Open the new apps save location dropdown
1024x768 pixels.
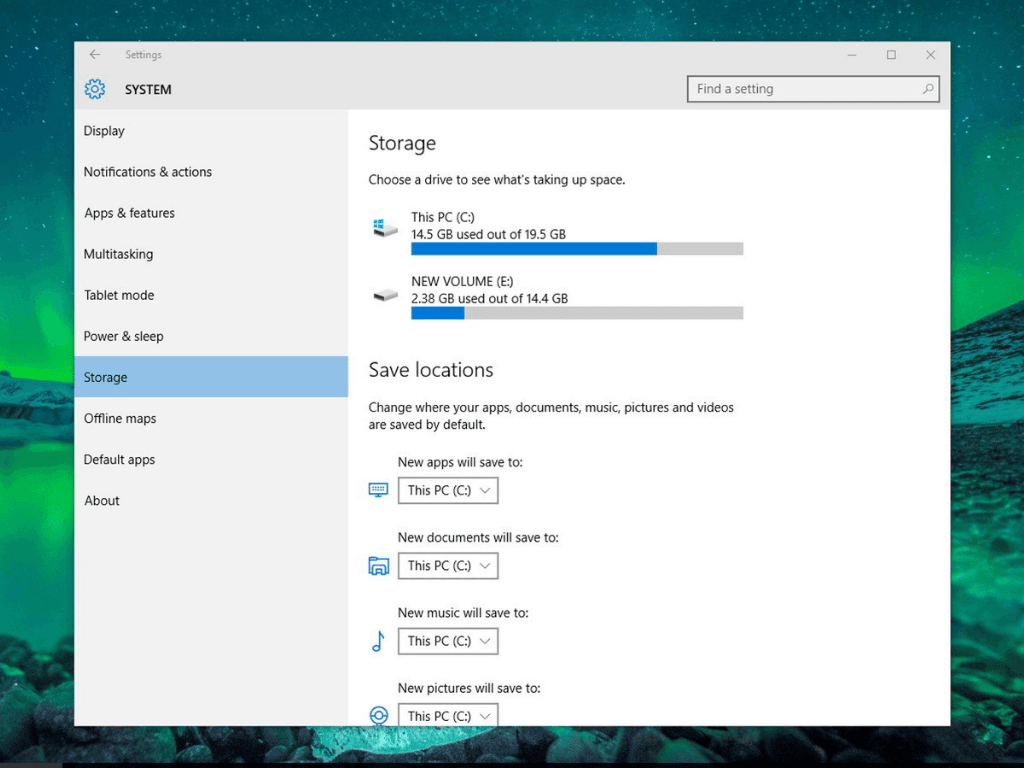(x=448, y=490)
